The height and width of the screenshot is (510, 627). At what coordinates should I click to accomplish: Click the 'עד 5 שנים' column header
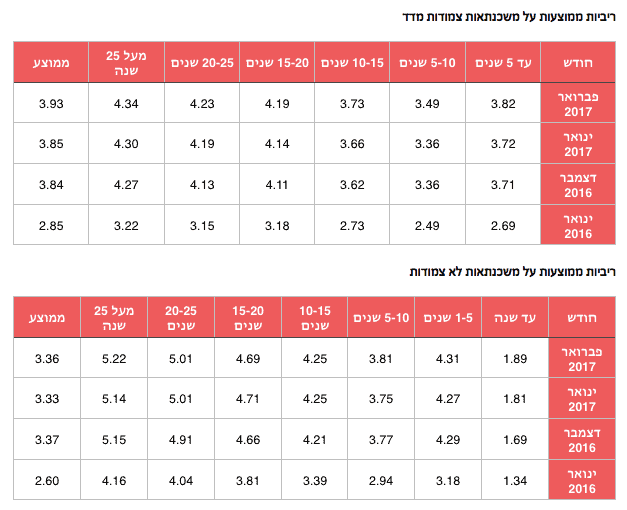(502, 63)
